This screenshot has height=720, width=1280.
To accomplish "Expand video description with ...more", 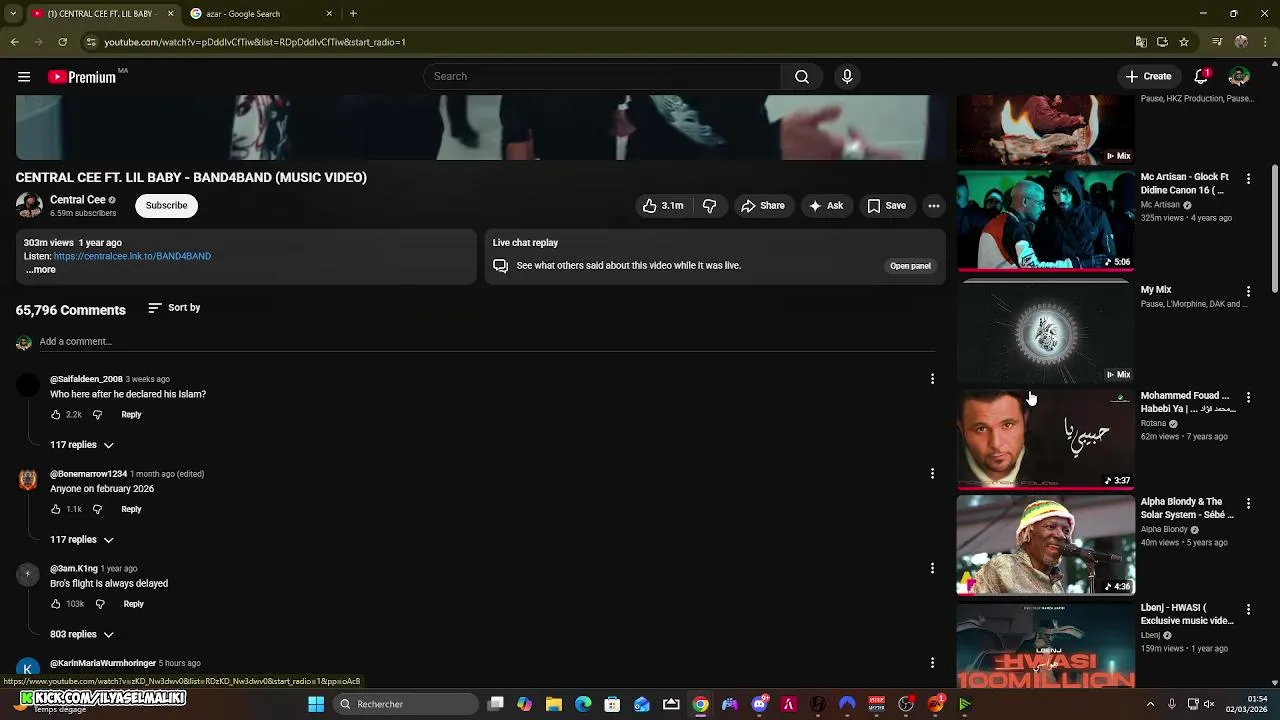I will click(x=40, y=270).
